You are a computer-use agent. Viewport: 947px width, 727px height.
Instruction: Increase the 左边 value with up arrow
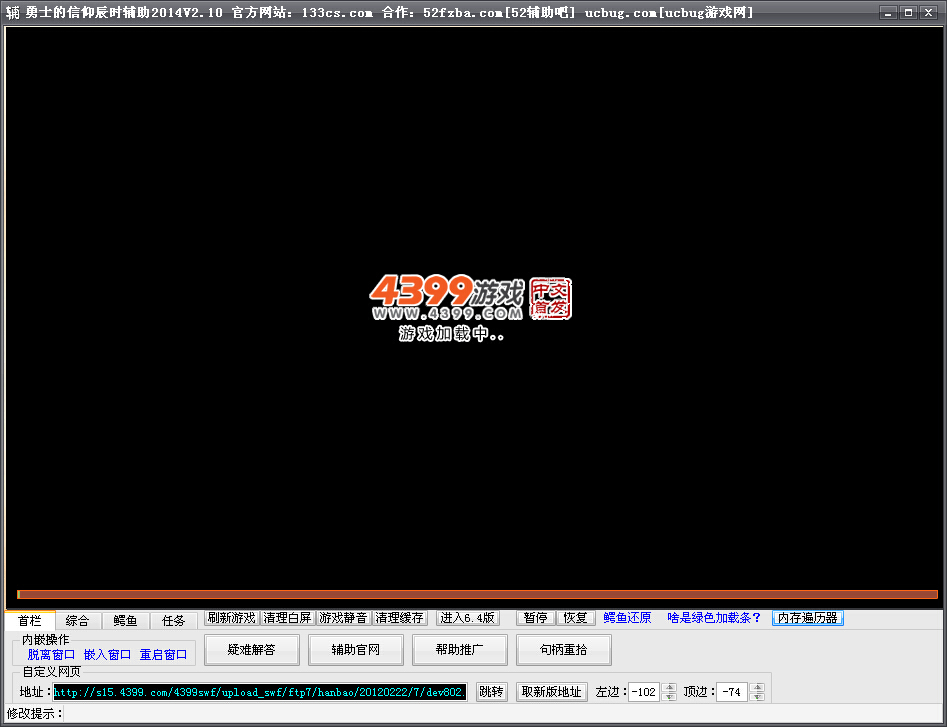click(669, 688)
